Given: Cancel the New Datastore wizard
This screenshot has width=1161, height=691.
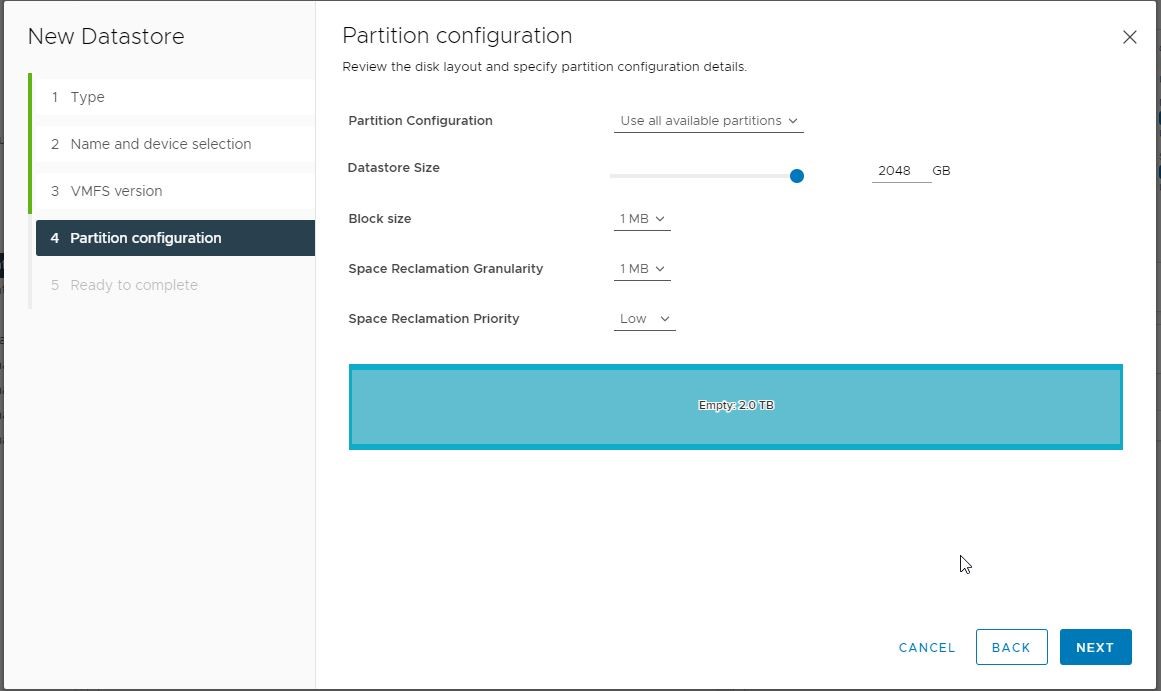Looking at the screenshot, I should (926, 647).
